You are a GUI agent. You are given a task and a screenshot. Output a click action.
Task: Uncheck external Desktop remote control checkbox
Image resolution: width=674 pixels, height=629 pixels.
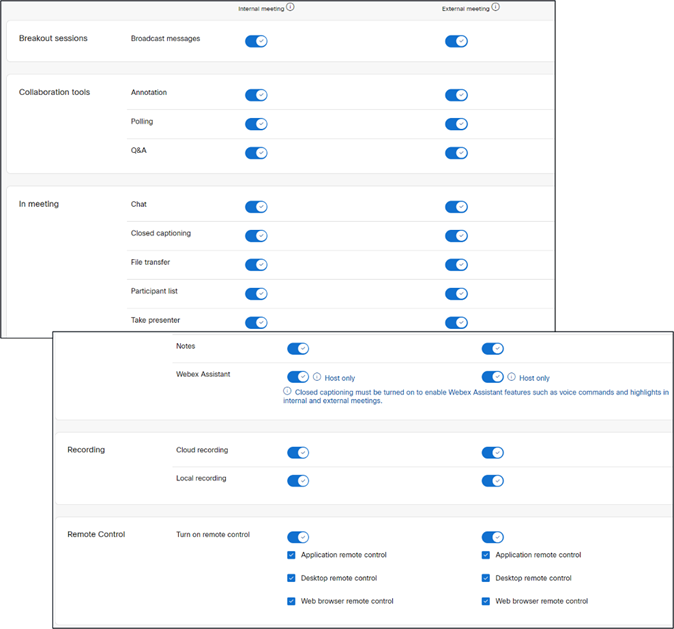(x=486, y=578)
